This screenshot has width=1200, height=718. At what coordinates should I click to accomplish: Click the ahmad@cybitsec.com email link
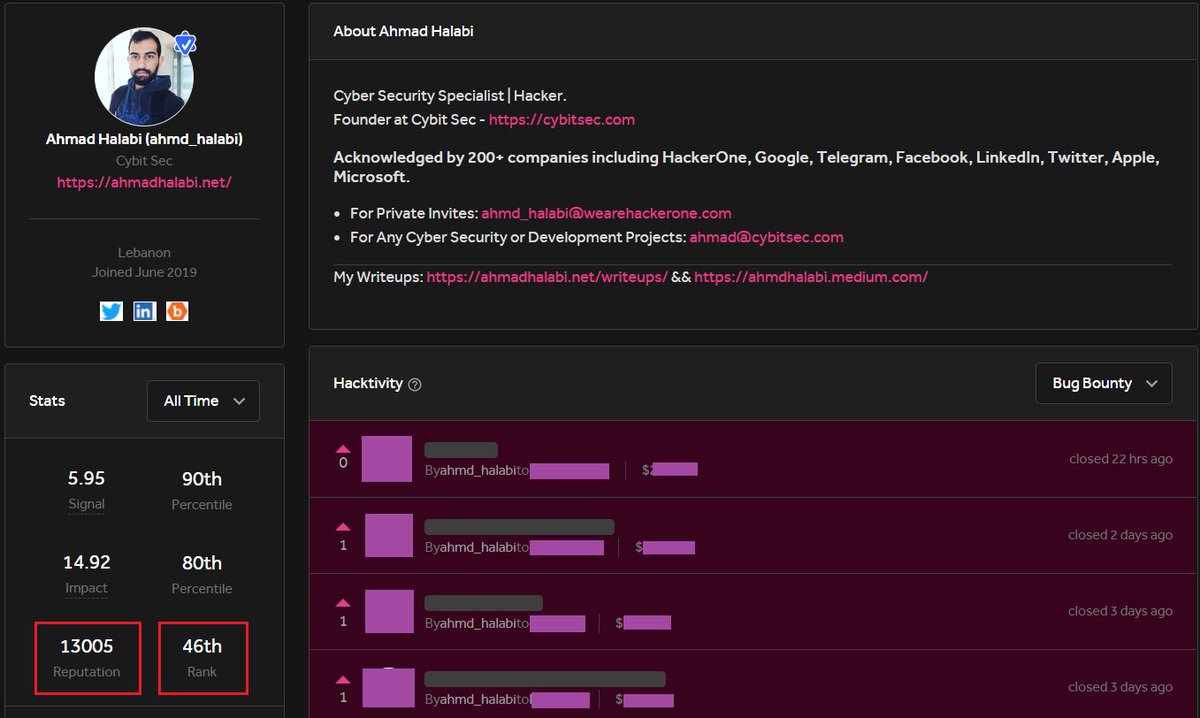766,237
